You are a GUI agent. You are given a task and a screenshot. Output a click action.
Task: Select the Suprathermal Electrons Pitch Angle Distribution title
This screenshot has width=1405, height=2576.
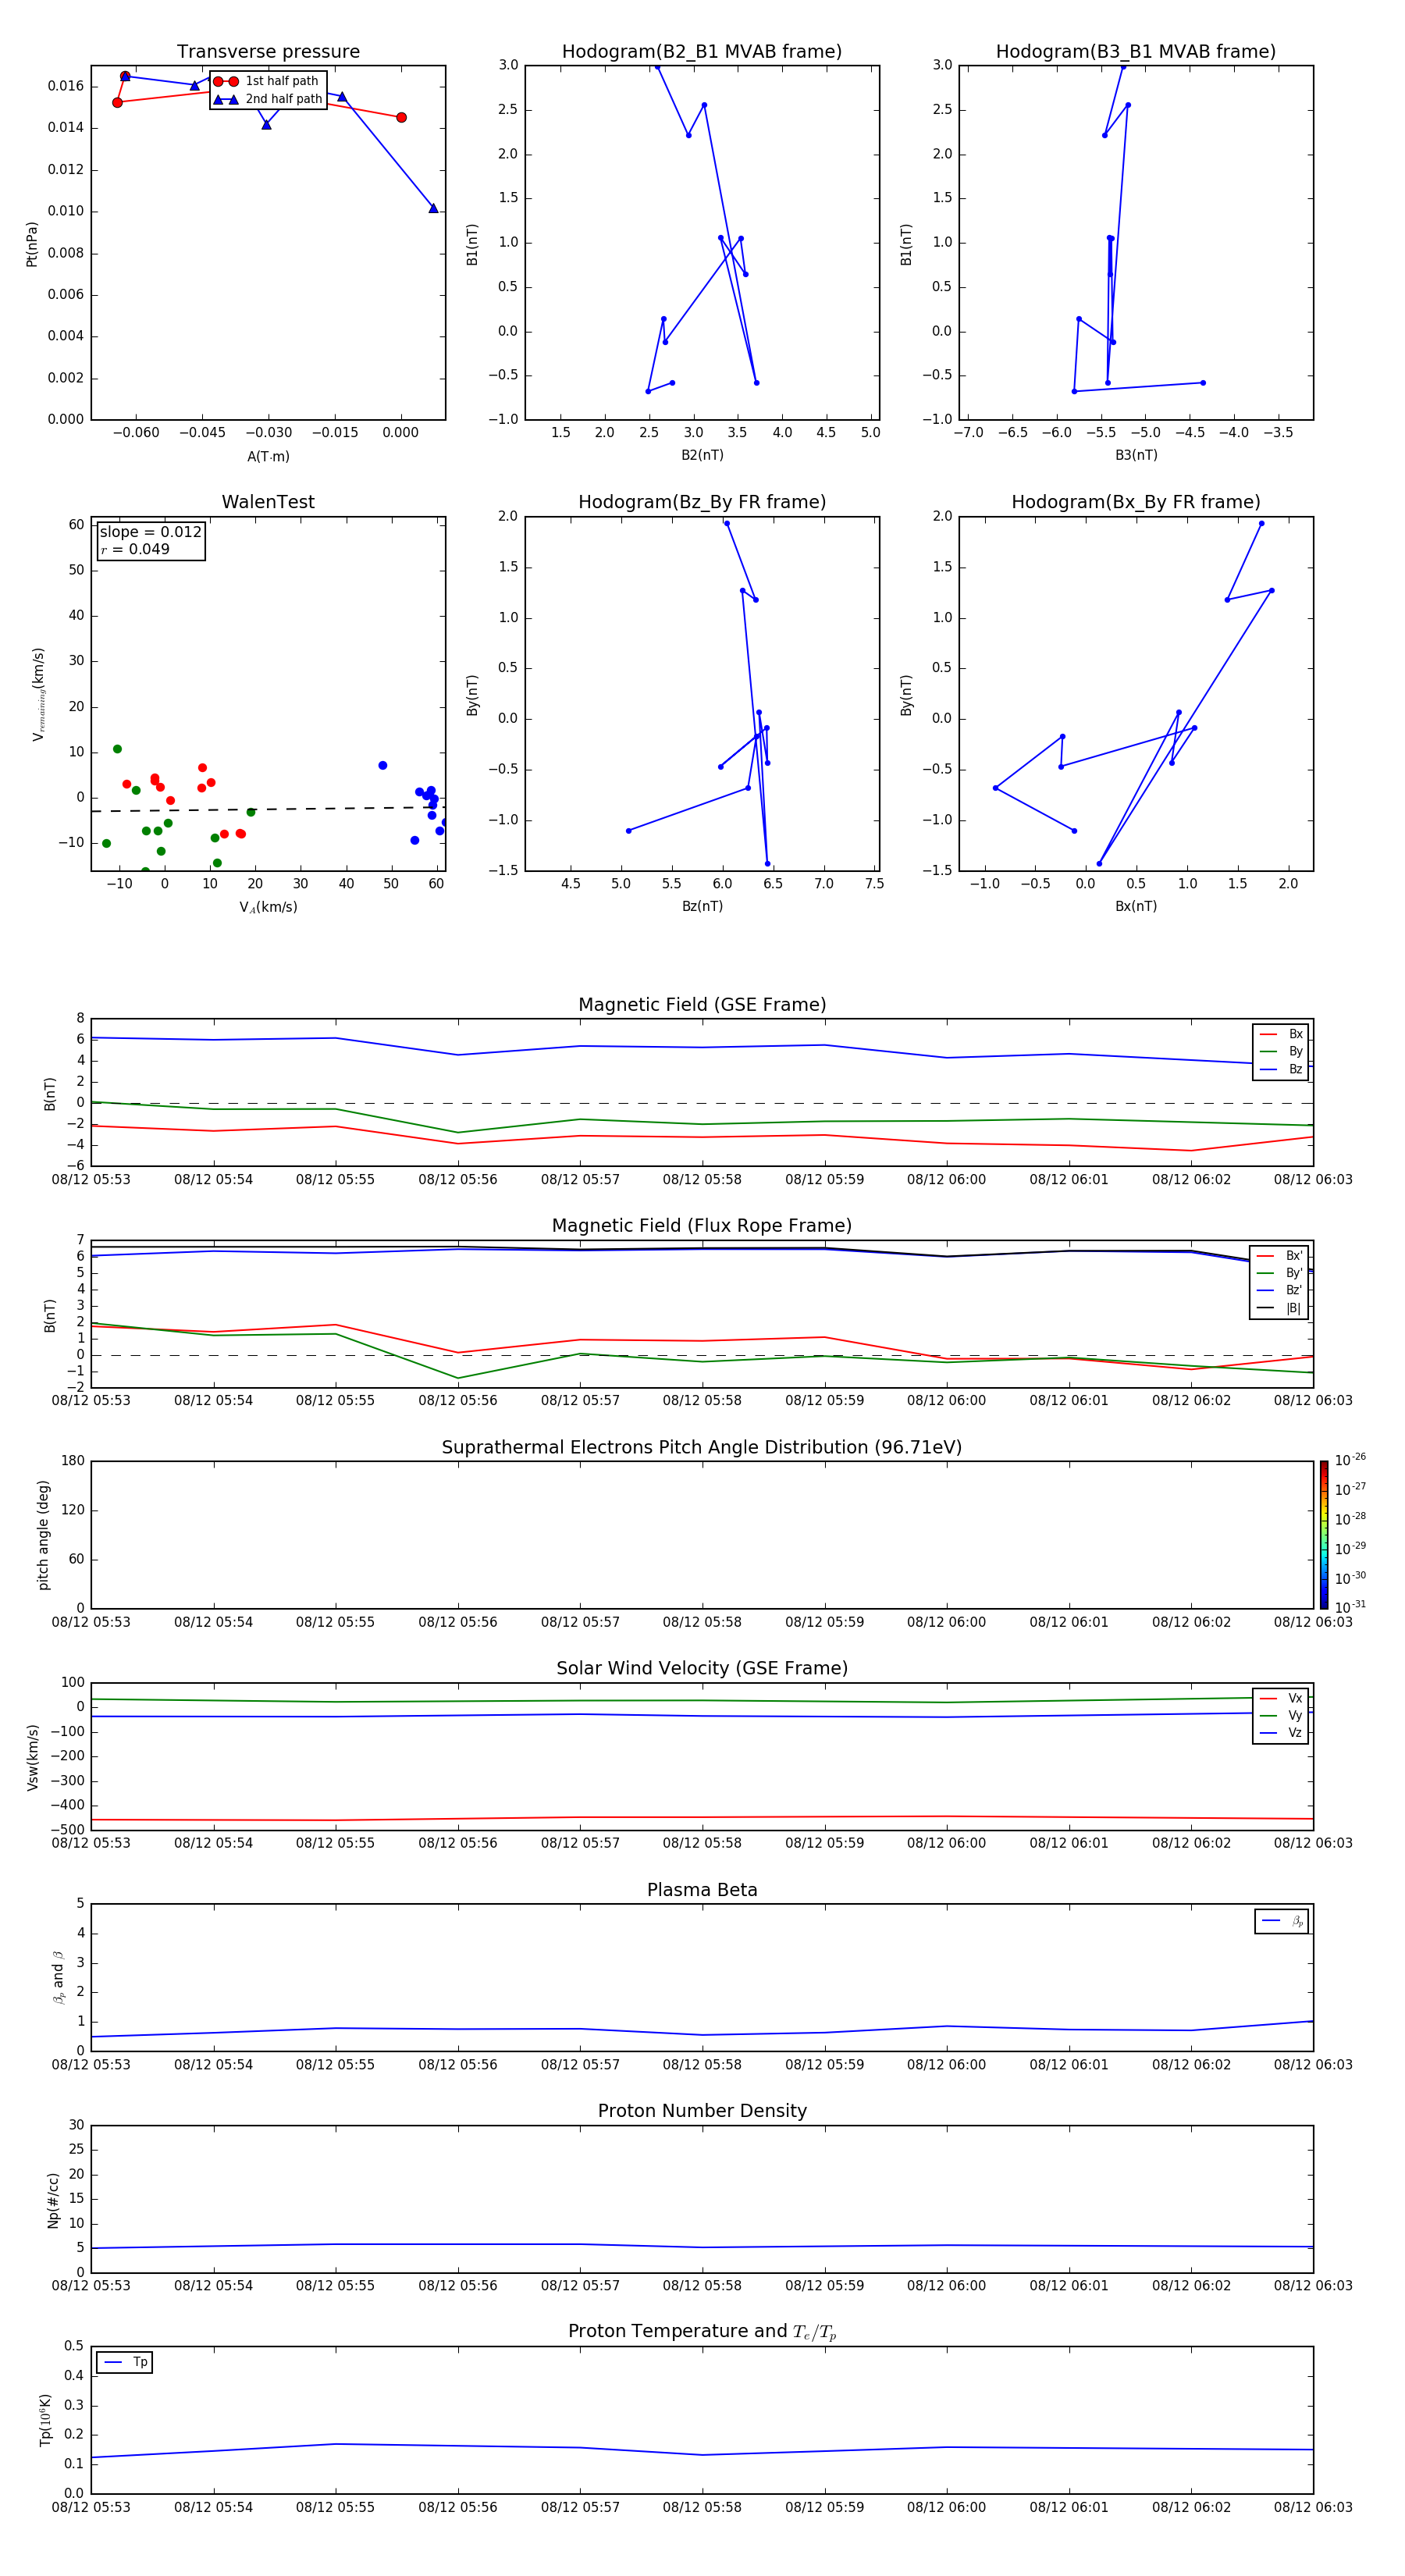[702, 1448]
